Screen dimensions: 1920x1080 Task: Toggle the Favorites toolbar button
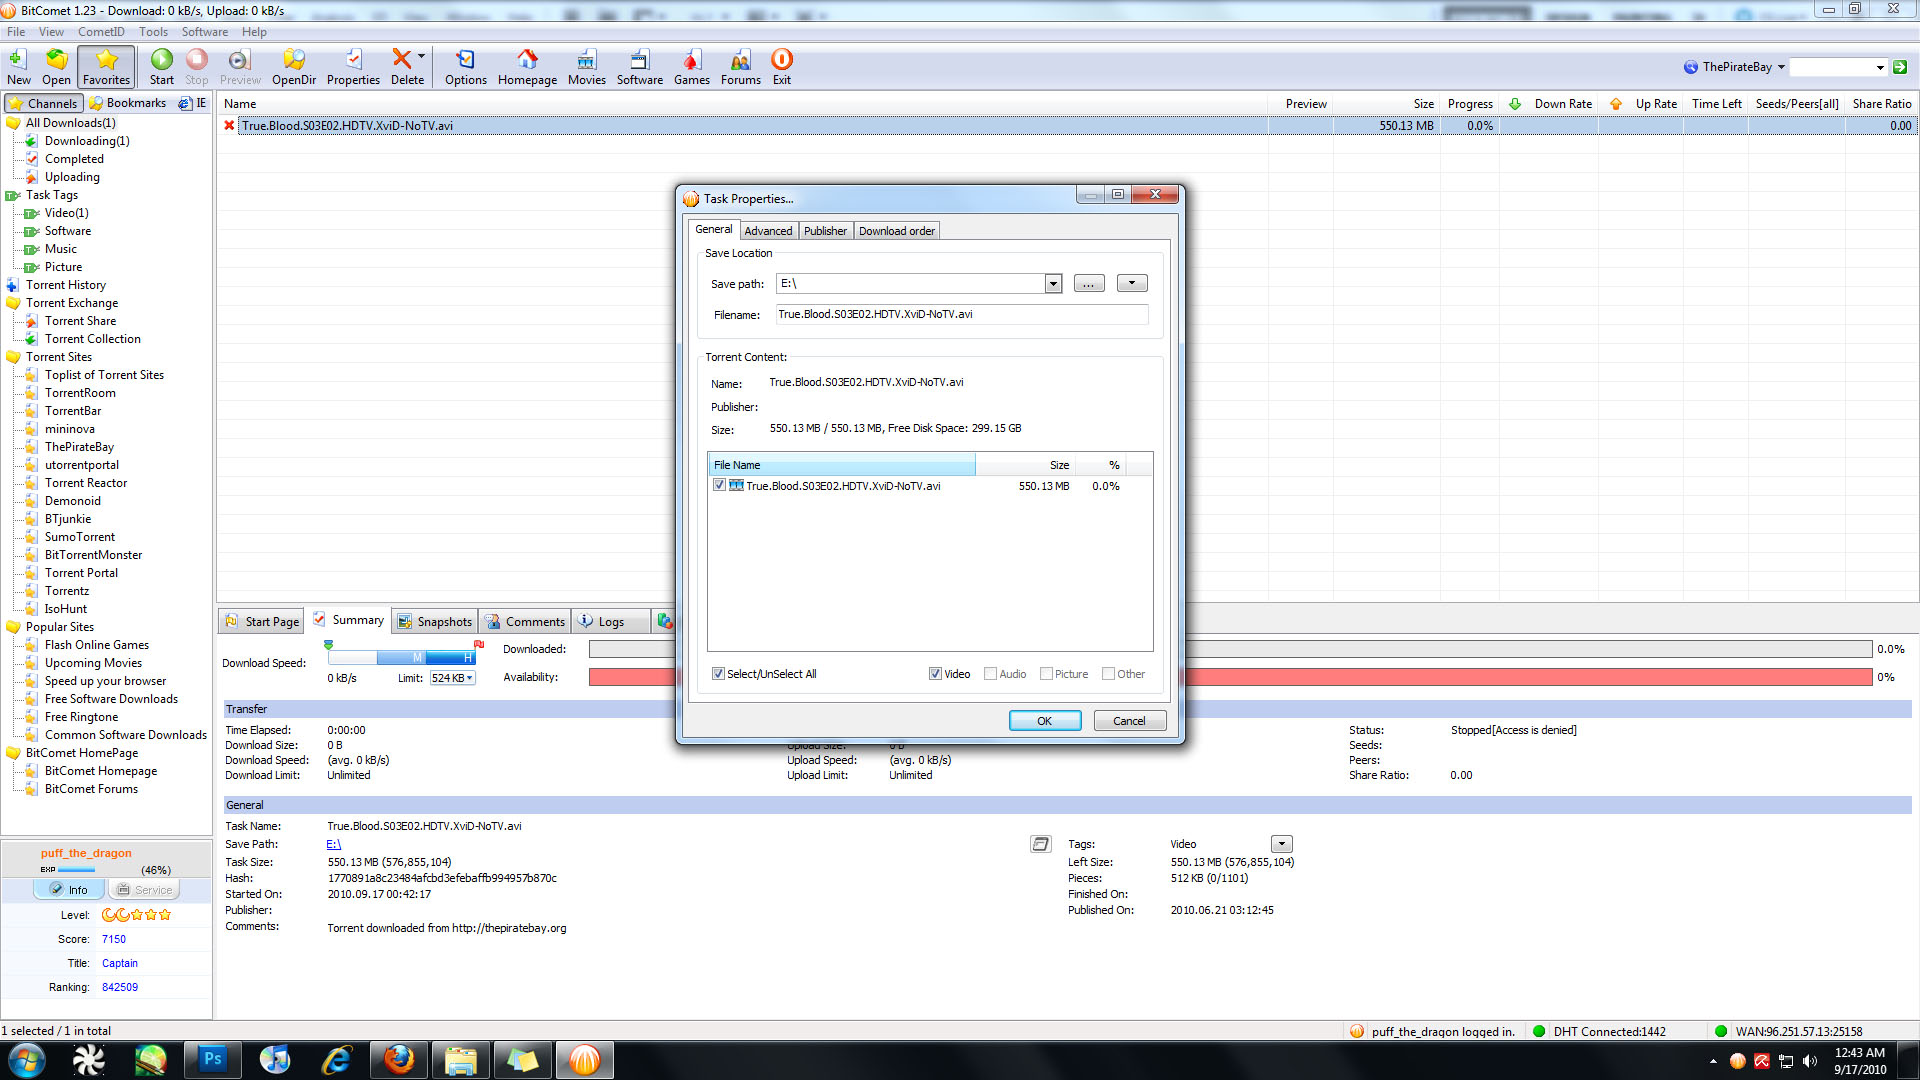coord(106,67)
